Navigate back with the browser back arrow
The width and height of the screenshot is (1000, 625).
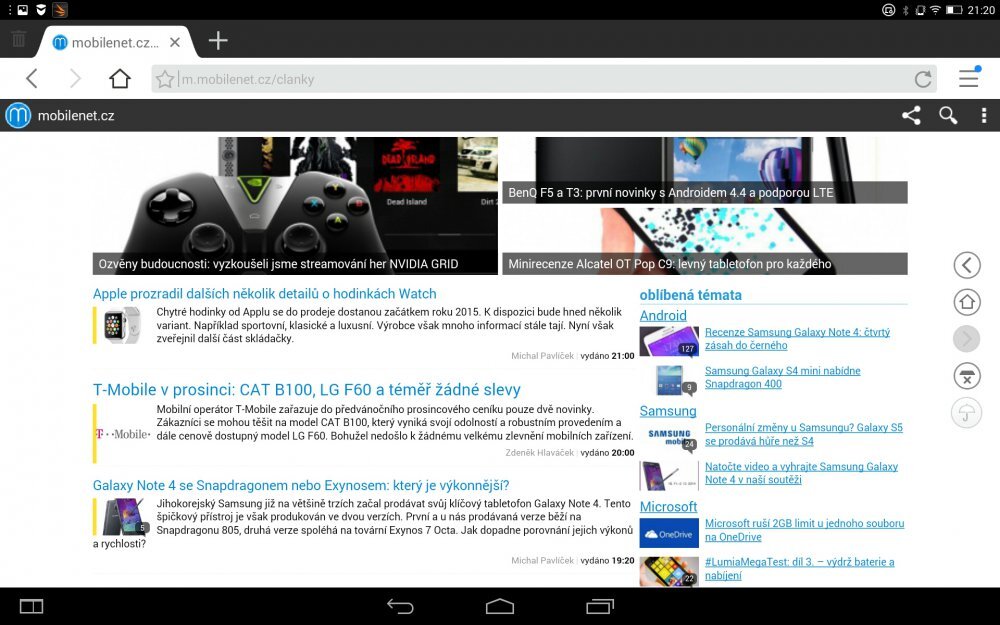[x=31, y=78]
